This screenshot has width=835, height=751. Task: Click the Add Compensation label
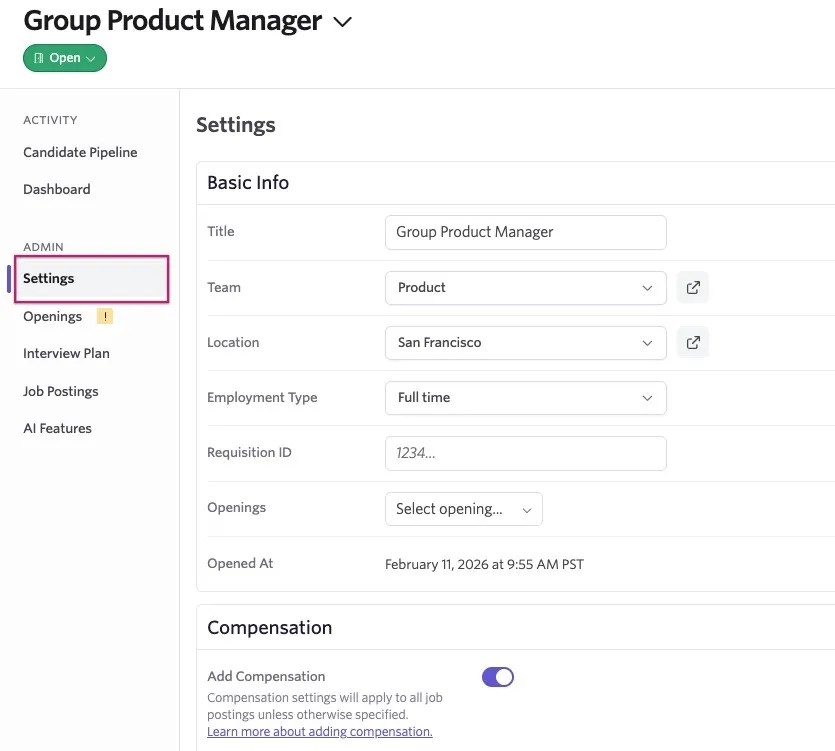coord(266,676)
